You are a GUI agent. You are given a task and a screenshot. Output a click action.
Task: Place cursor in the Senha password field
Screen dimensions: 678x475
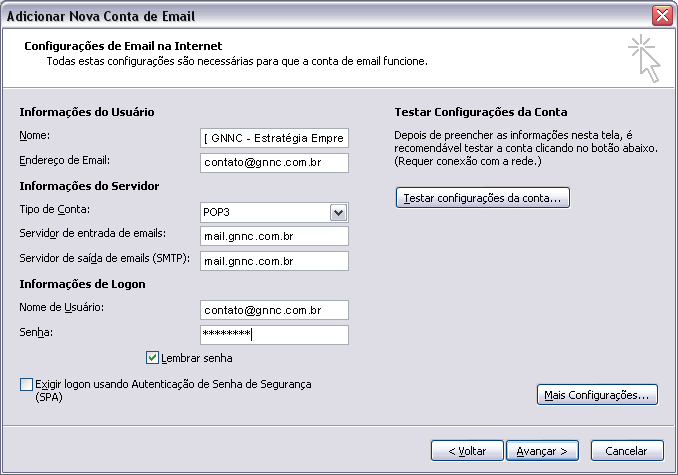tap(274, 335)
